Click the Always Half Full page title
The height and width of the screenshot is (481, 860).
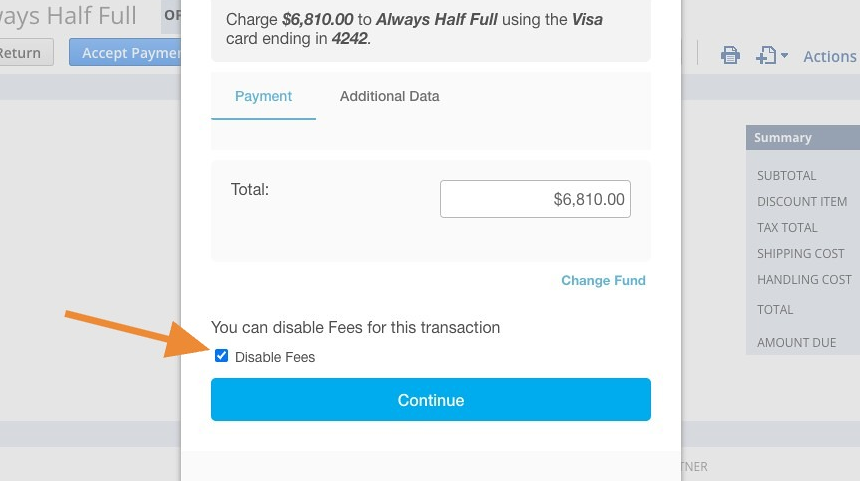pyautogui.click(x=68, y=15)
